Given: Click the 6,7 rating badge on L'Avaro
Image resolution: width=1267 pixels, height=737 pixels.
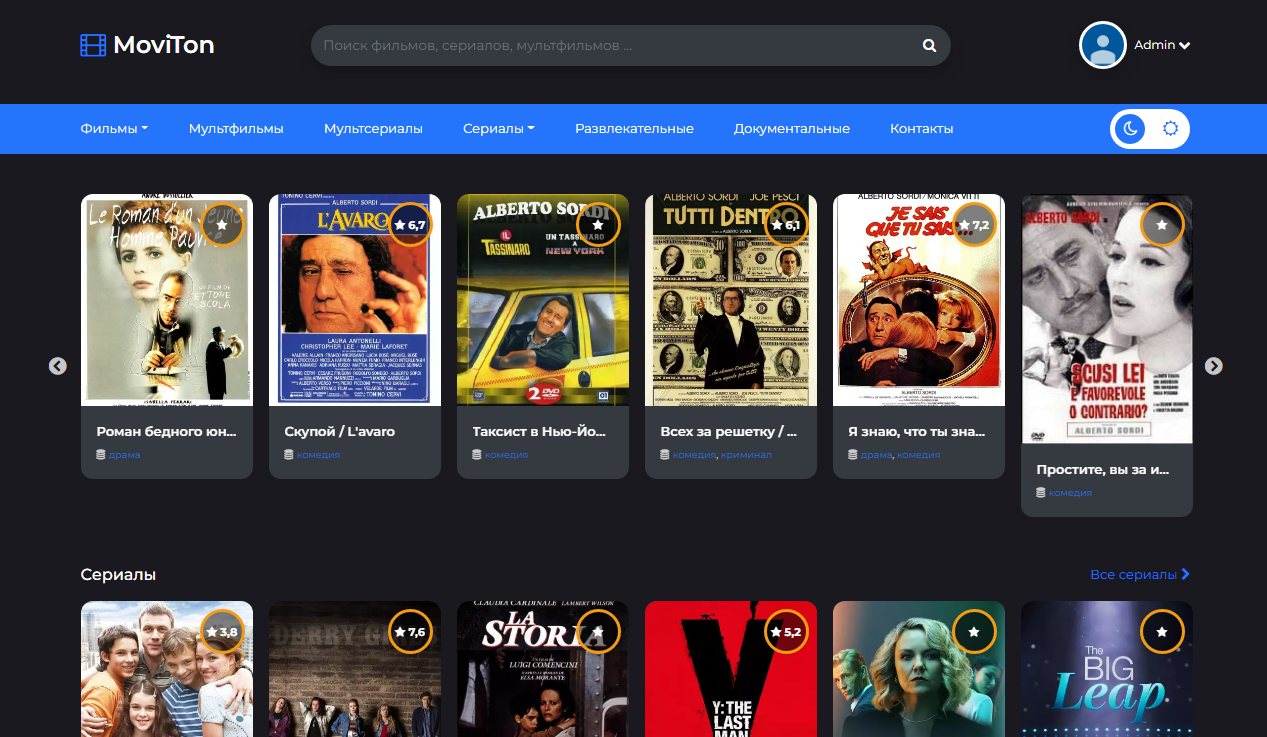Looking at the screenshot, I should pos(410,225).
